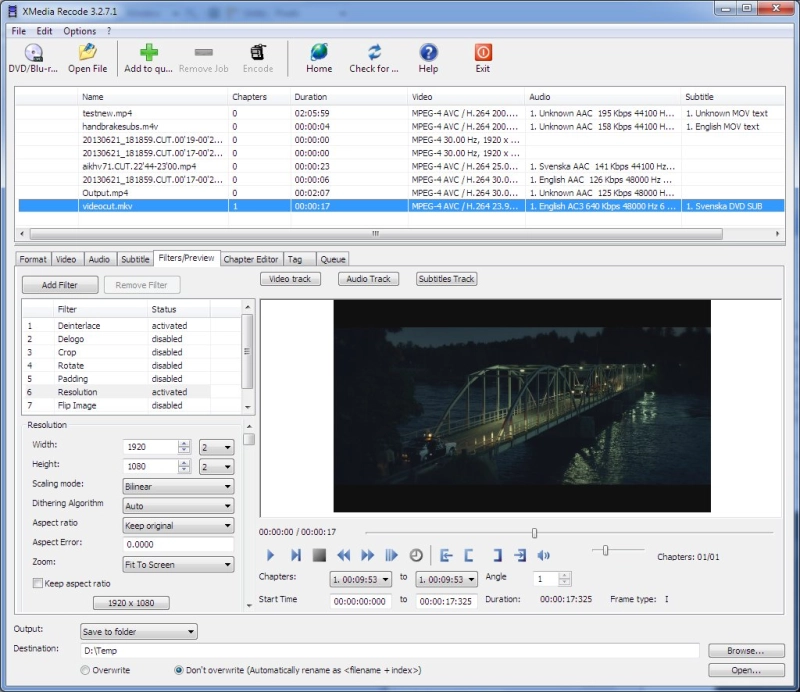Click the preview volume slider handle
The height and width of the screenshot is (692, 800).
(605, 550)
